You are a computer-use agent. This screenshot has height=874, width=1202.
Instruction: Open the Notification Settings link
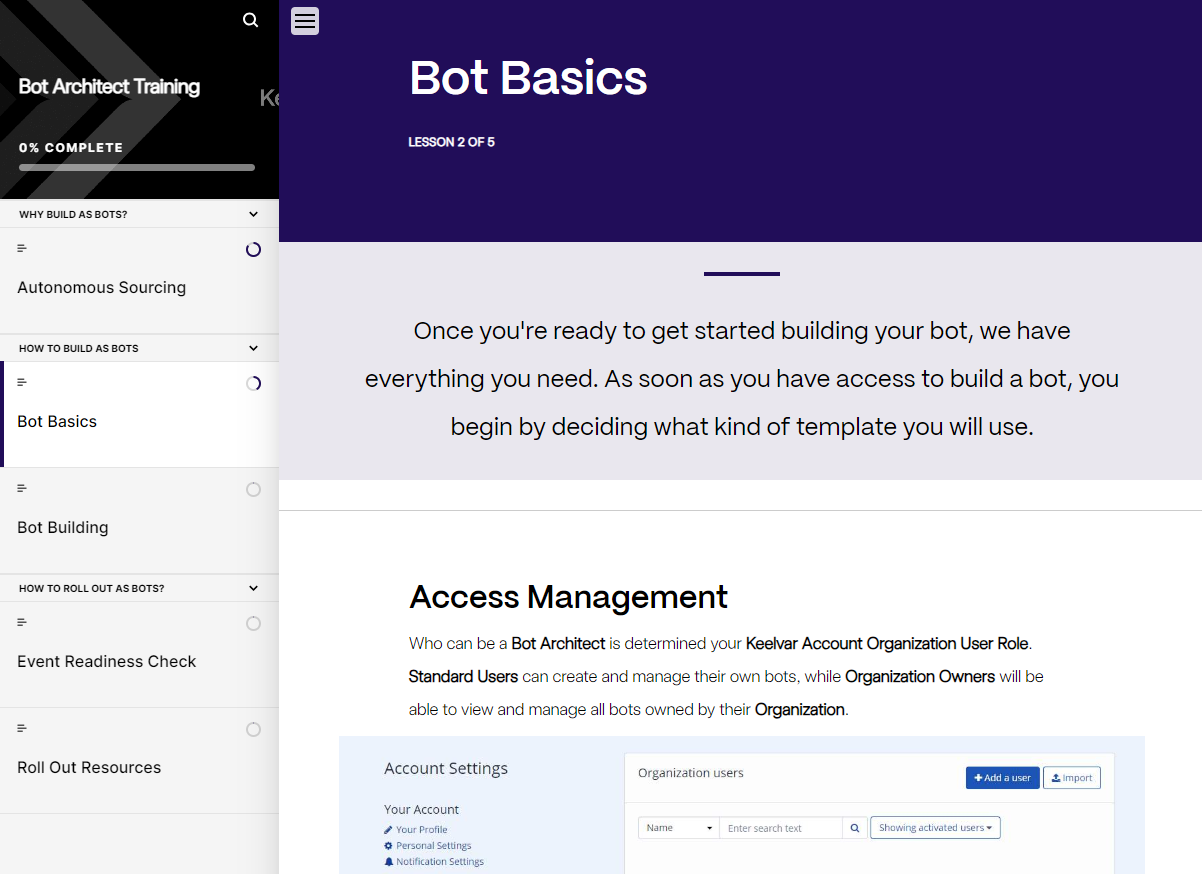click(x=440, y=862)
